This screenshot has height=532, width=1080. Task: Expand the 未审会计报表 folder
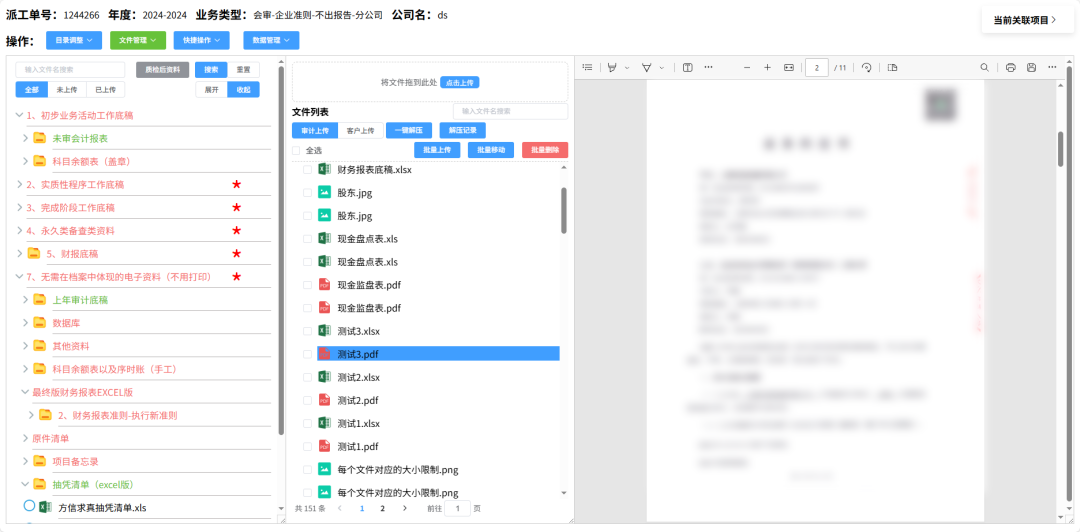[26, 138]
